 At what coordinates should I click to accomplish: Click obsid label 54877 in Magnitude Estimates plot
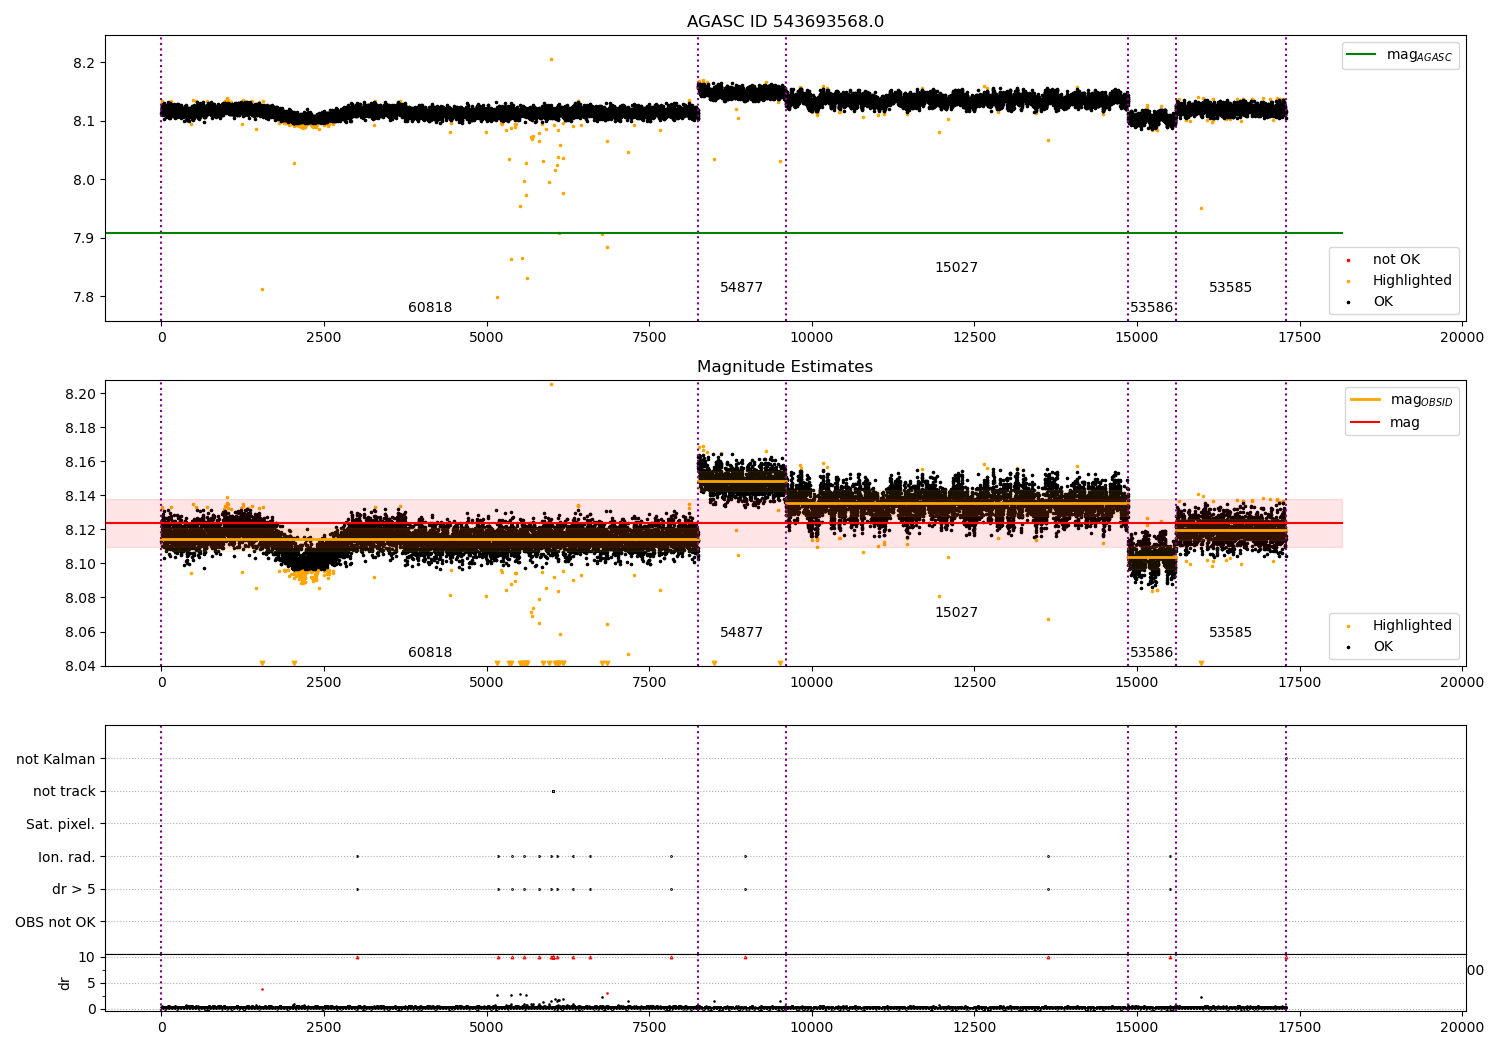pyautogui.click(x=741, y=633)
